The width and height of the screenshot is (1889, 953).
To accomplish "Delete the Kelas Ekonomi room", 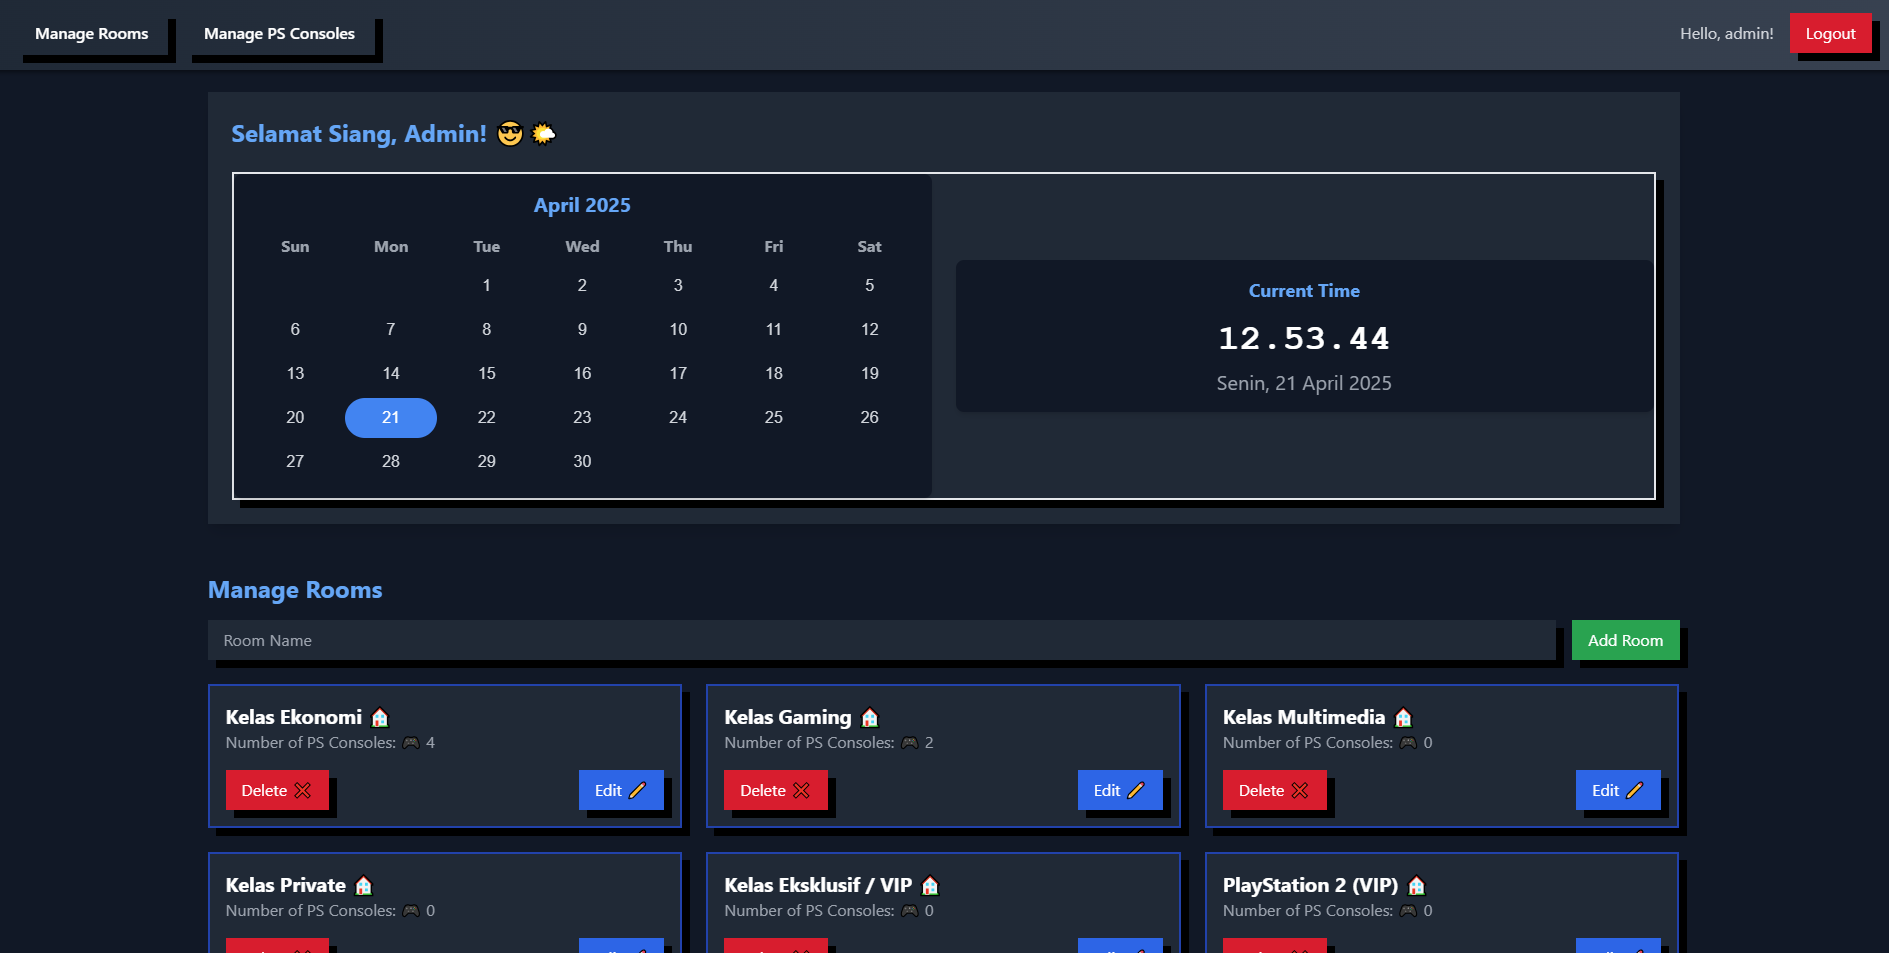I will coord(276,790).
